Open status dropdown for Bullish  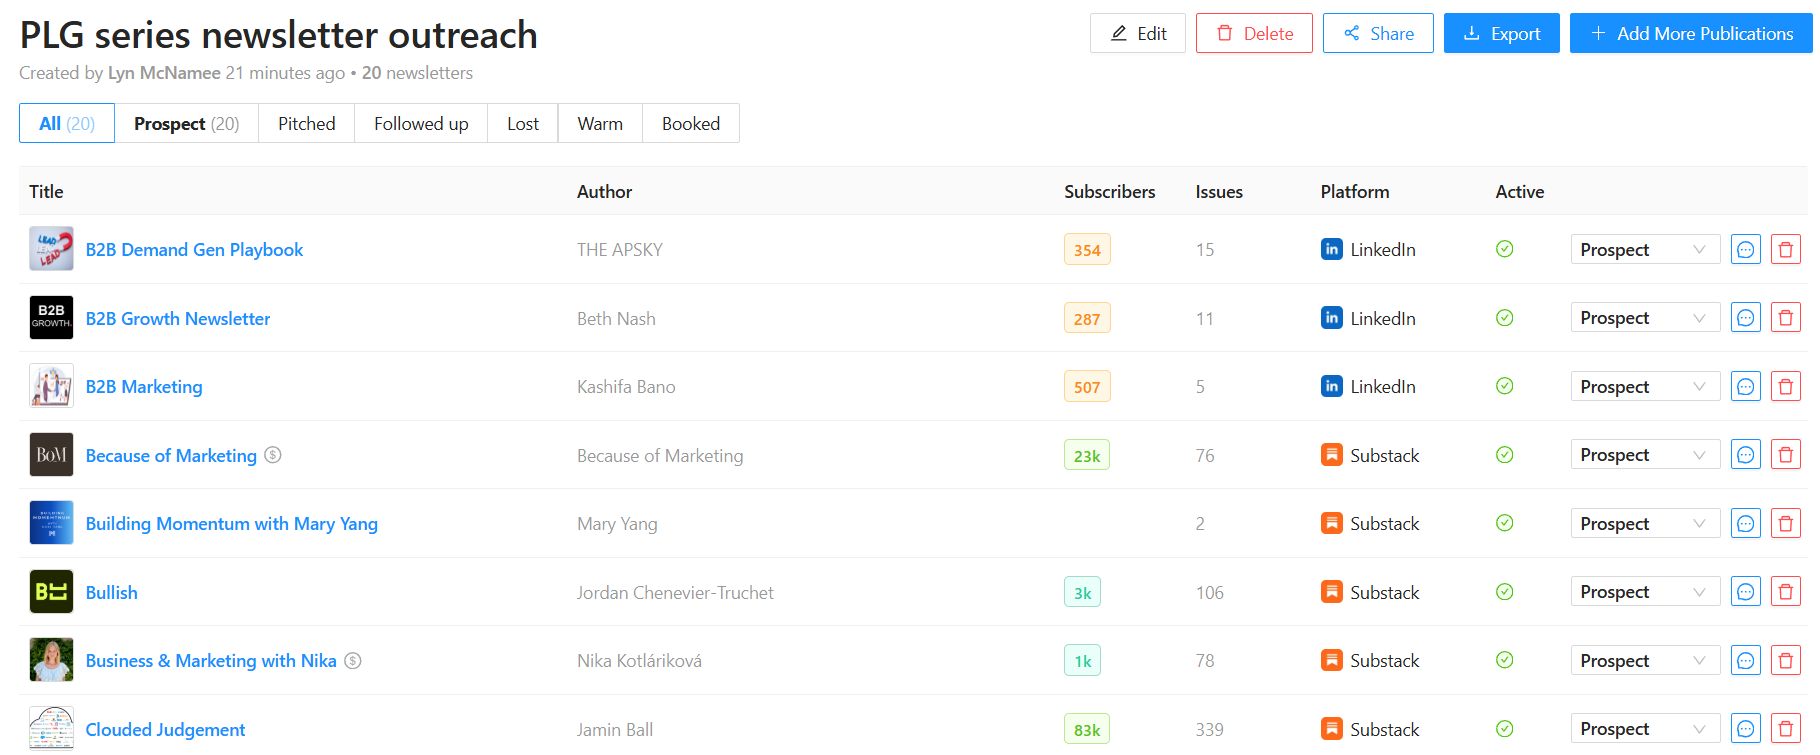(x=1645, y=592)
